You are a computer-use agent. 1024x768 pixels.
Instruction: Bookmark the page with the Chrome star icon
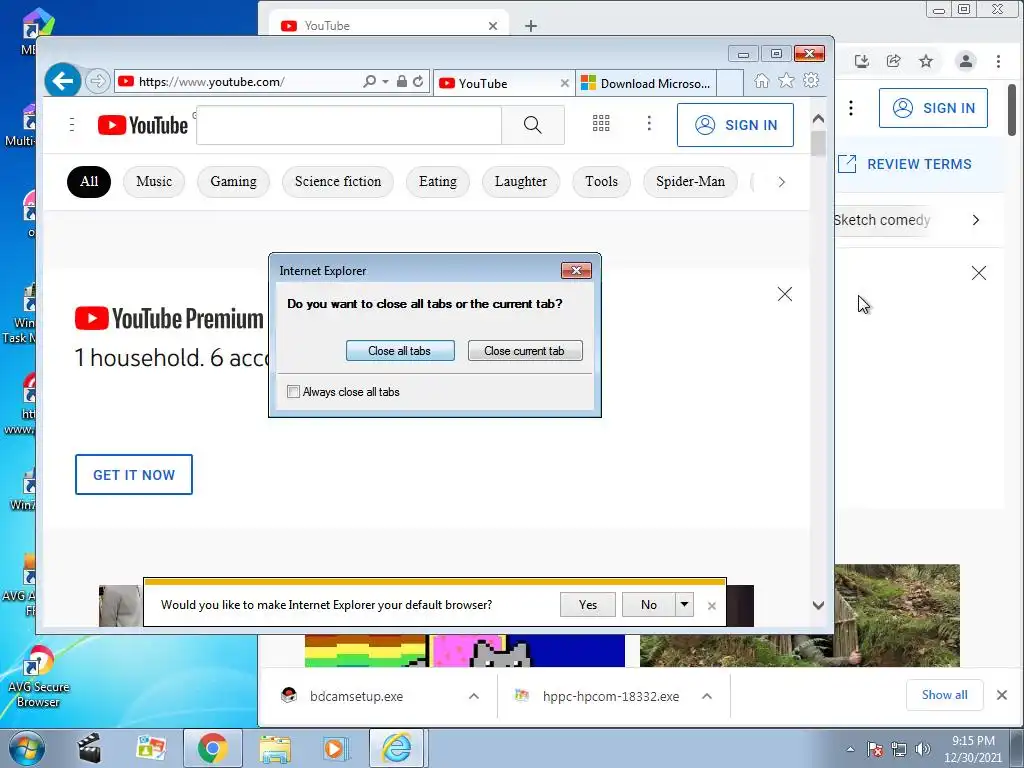tap(926, 61)
